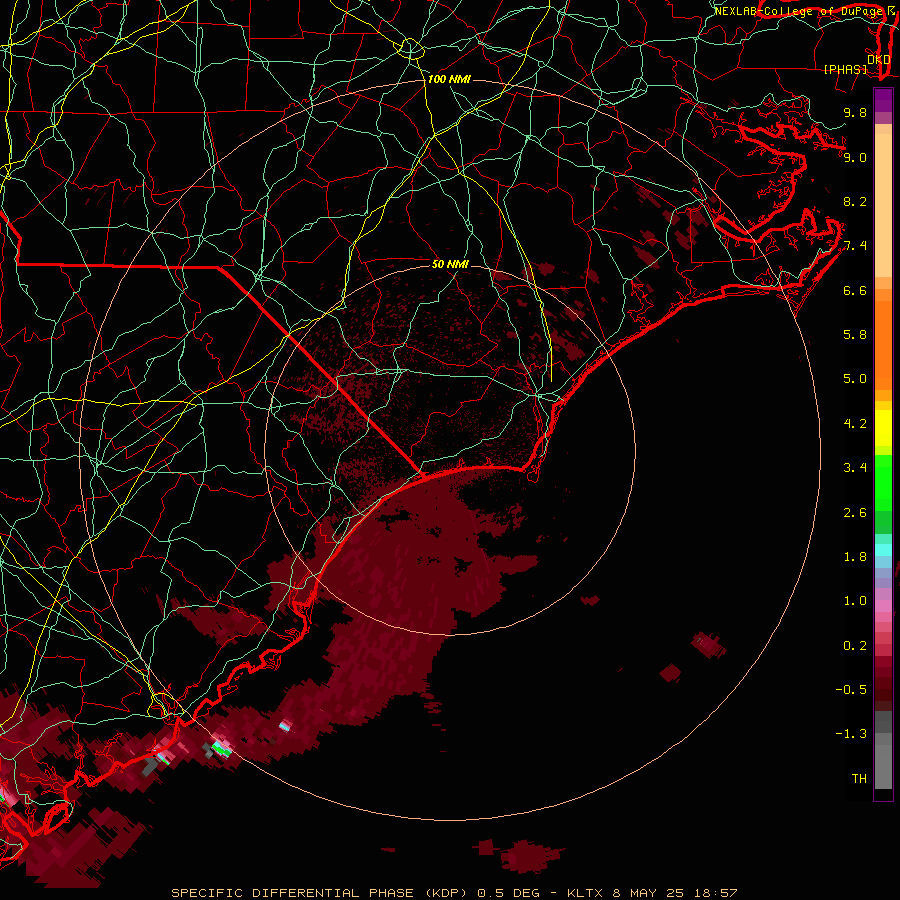Select the 4.2 scale value

click(855, 424)
